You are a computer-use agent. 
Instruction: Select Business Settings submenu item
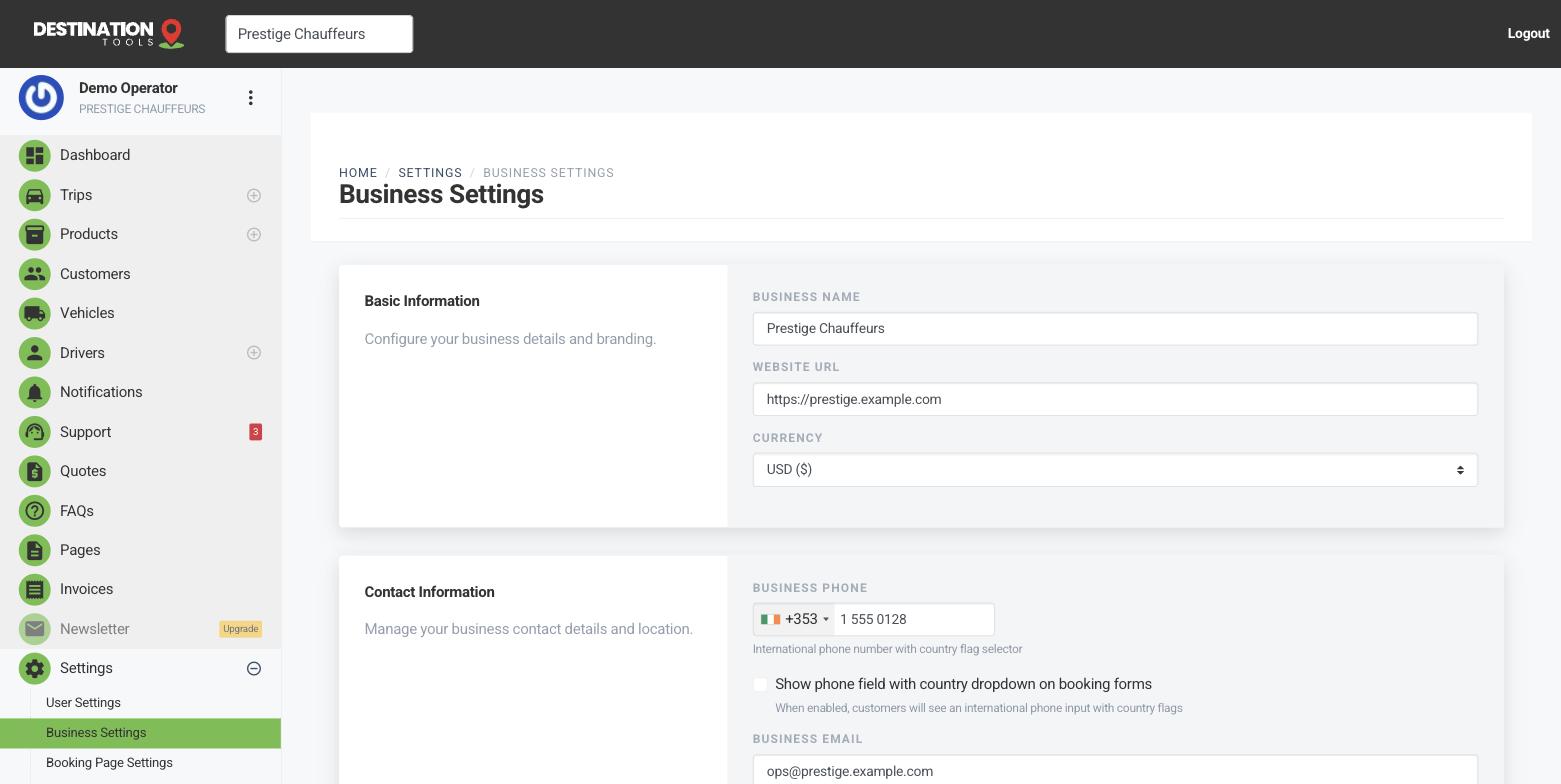click(140, 733)
